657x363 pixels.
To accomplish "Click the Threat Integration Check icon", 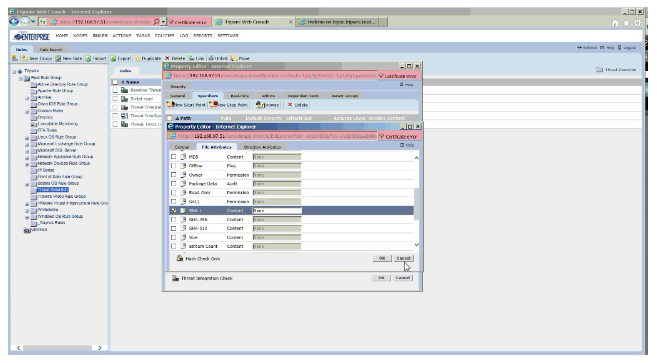I will click(x=176, y=278).
